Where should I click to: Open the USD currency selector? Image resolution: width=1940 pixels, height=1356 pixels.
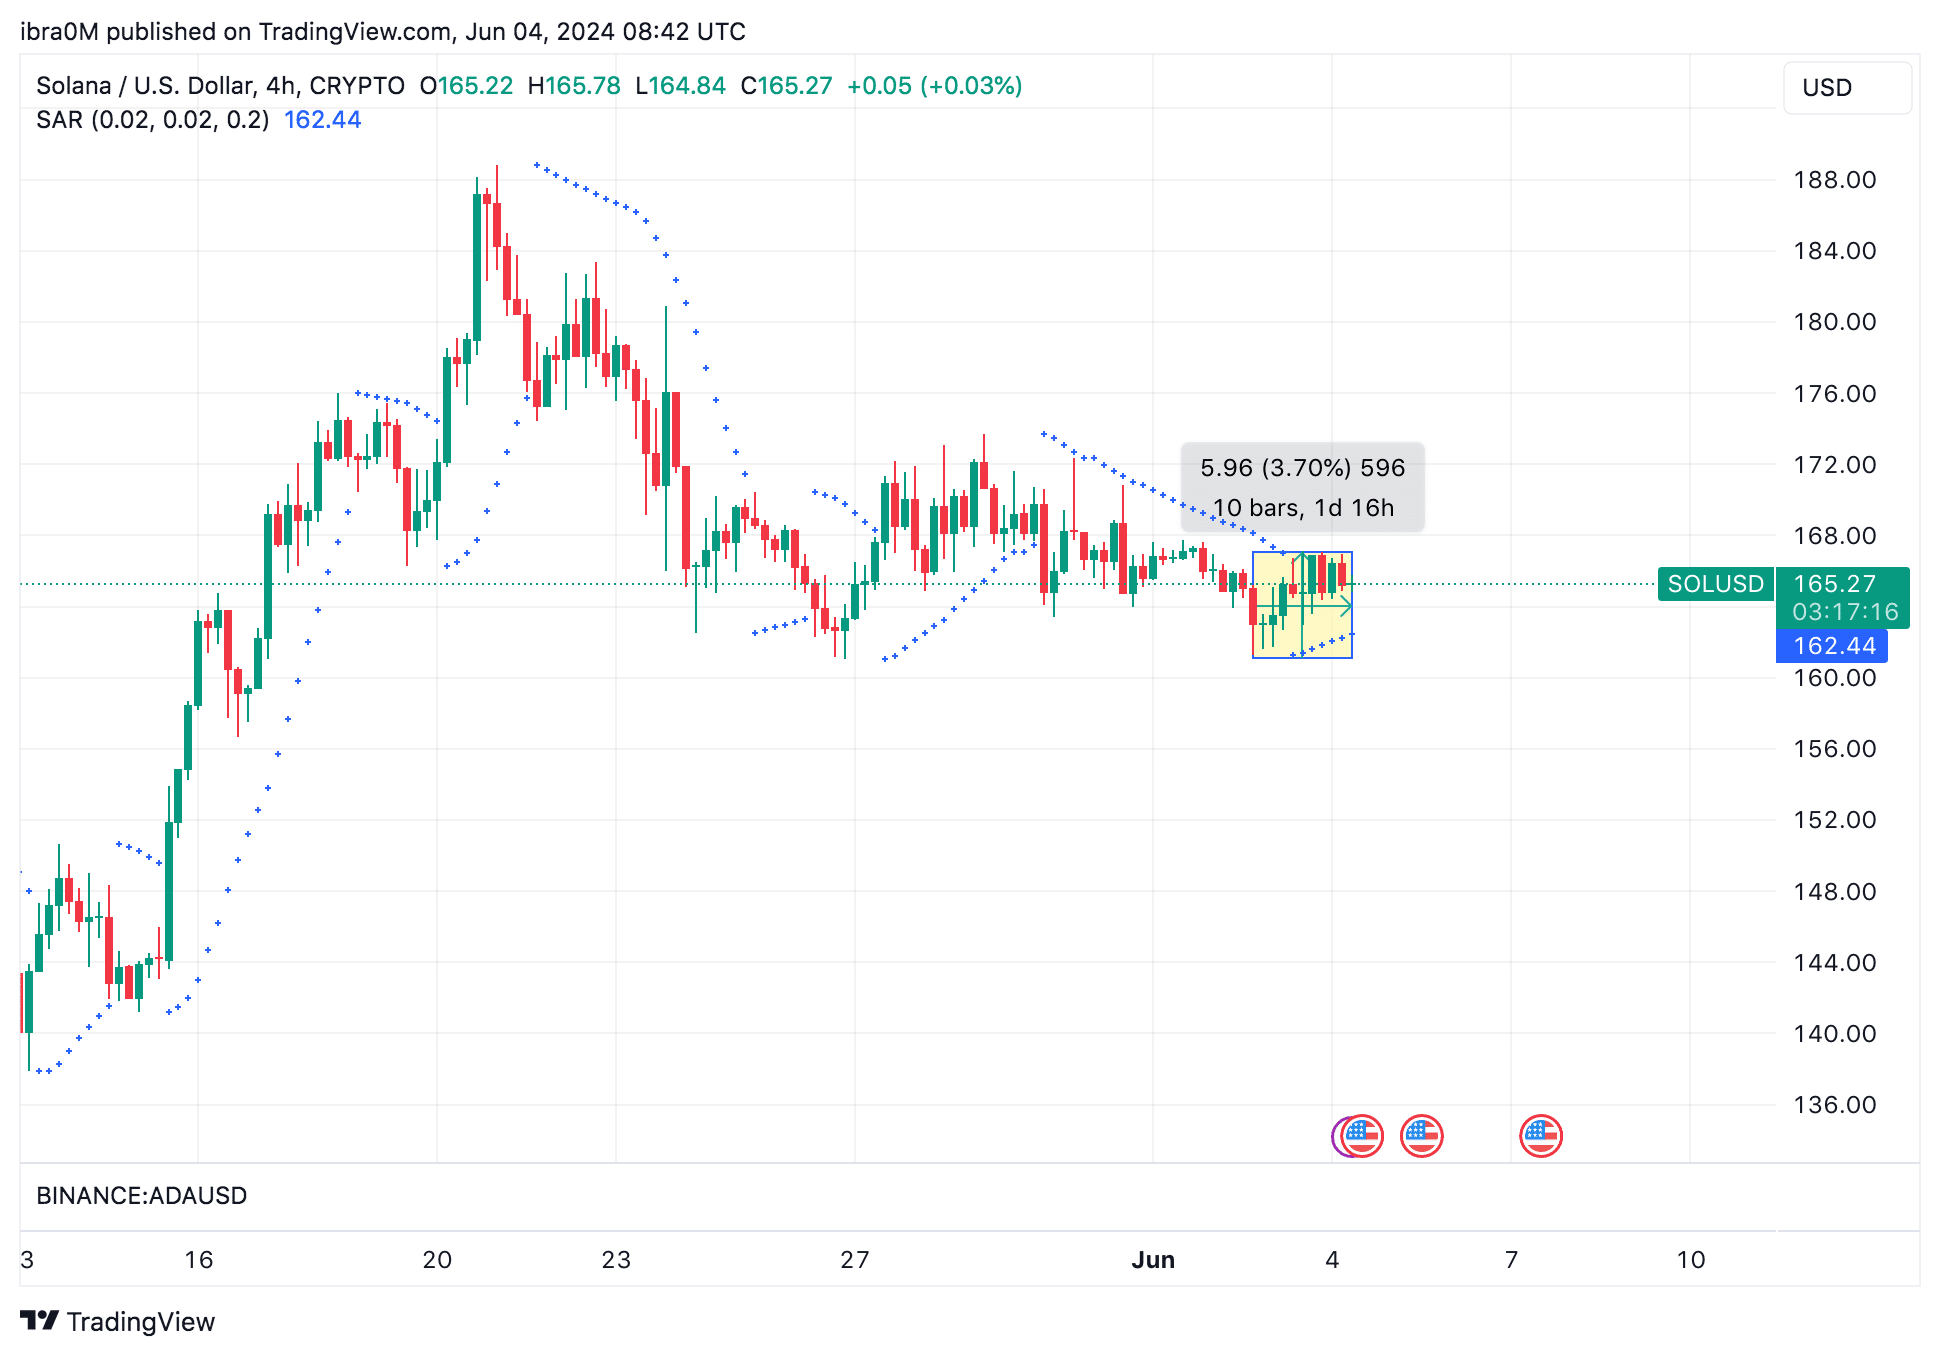point(1846,88)
